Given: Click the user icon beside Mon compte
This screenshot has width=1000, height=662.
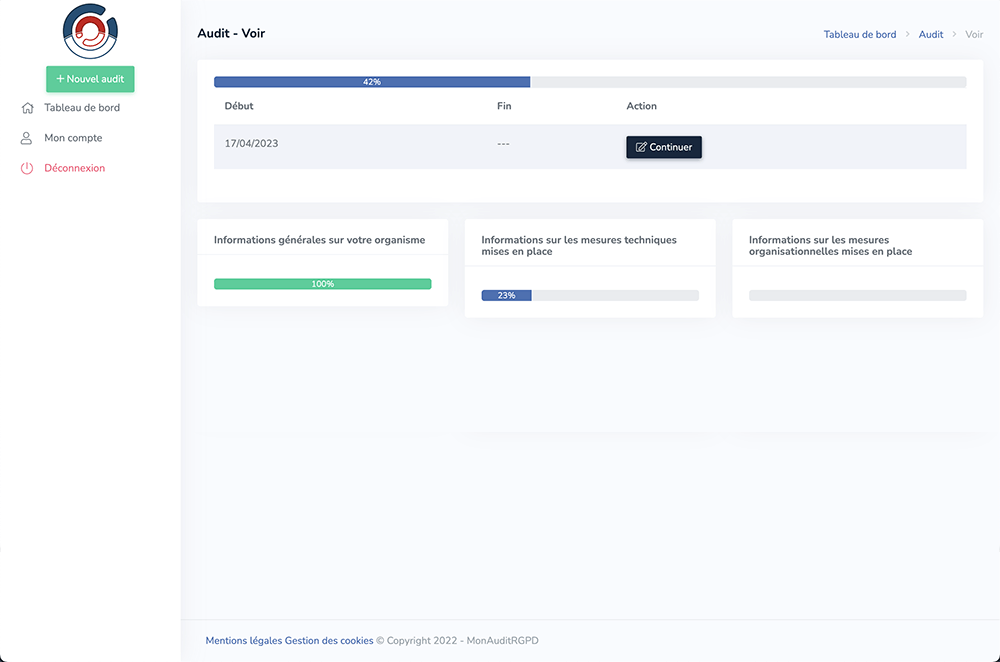Looking at the screenshot, I should coord(27,138).
